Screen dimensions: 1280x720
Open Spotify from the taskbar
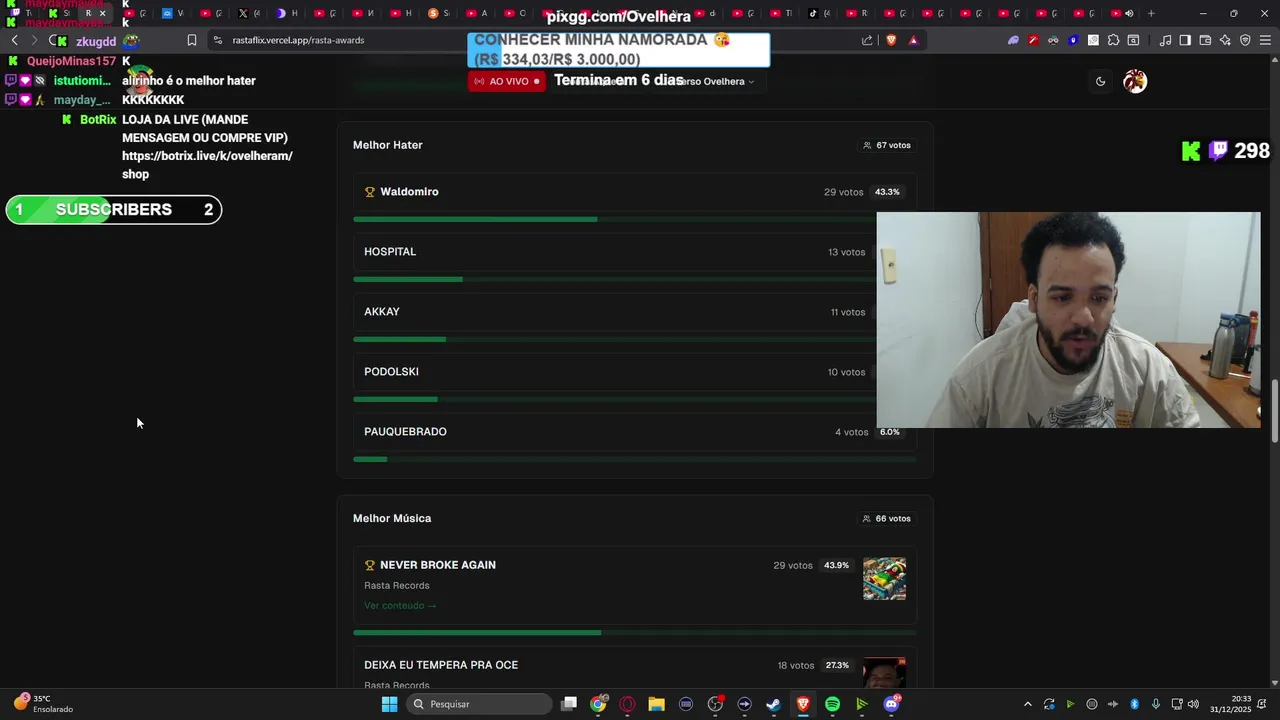click(x=832, y=704)
